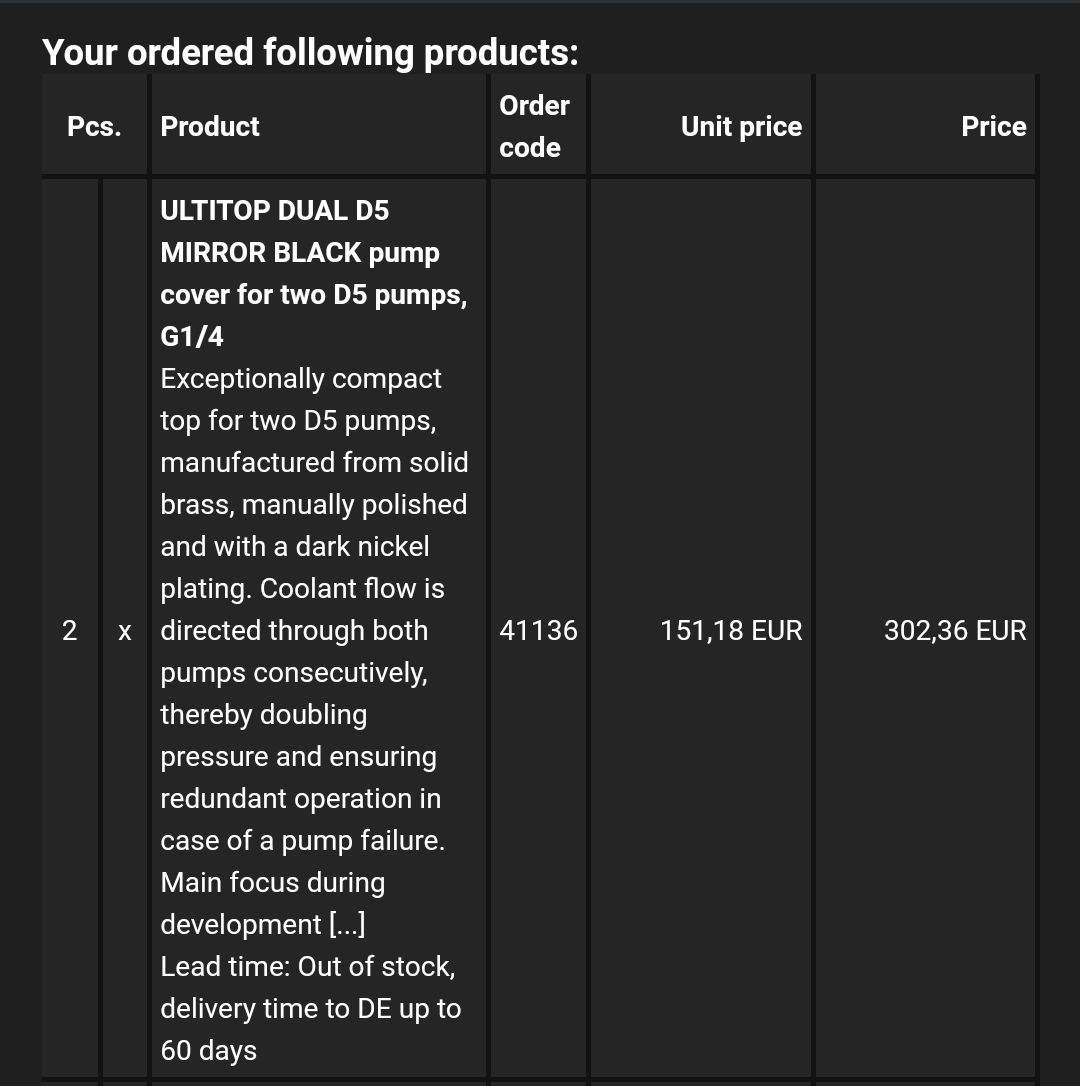The image size is (1080, 1086).
Task: Click the "MIRROR BLACK pump" title line
Action: [300, 253]
